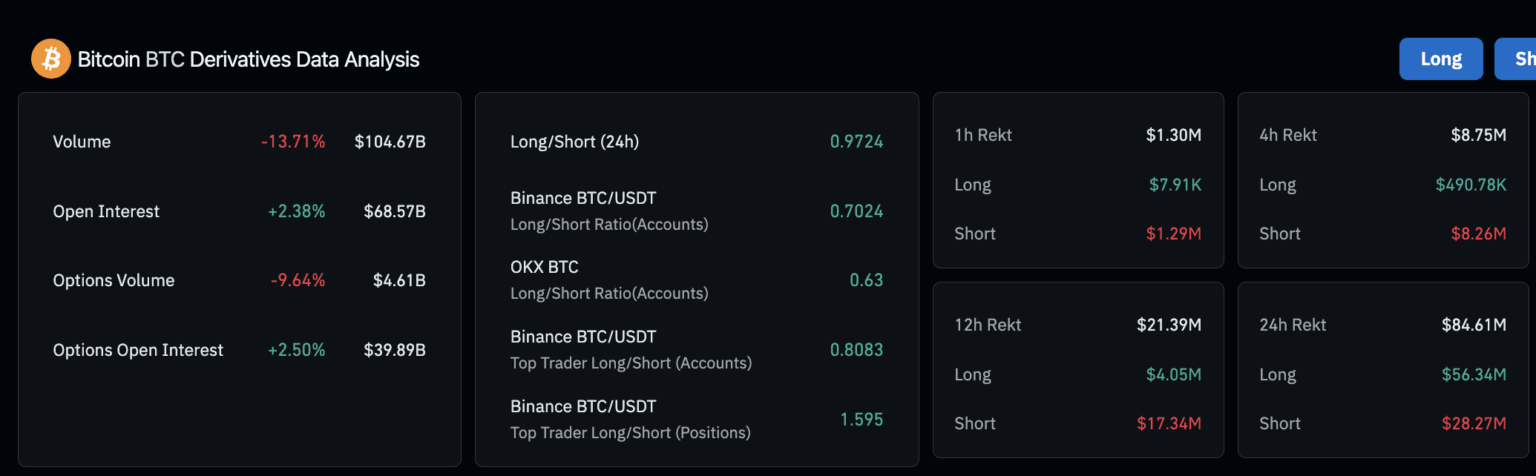The width and height of the screenshot is (1536, 476).
Task: Click the Long/Short (24h) ratio 0.9724
Action: [x=856, y=142]
